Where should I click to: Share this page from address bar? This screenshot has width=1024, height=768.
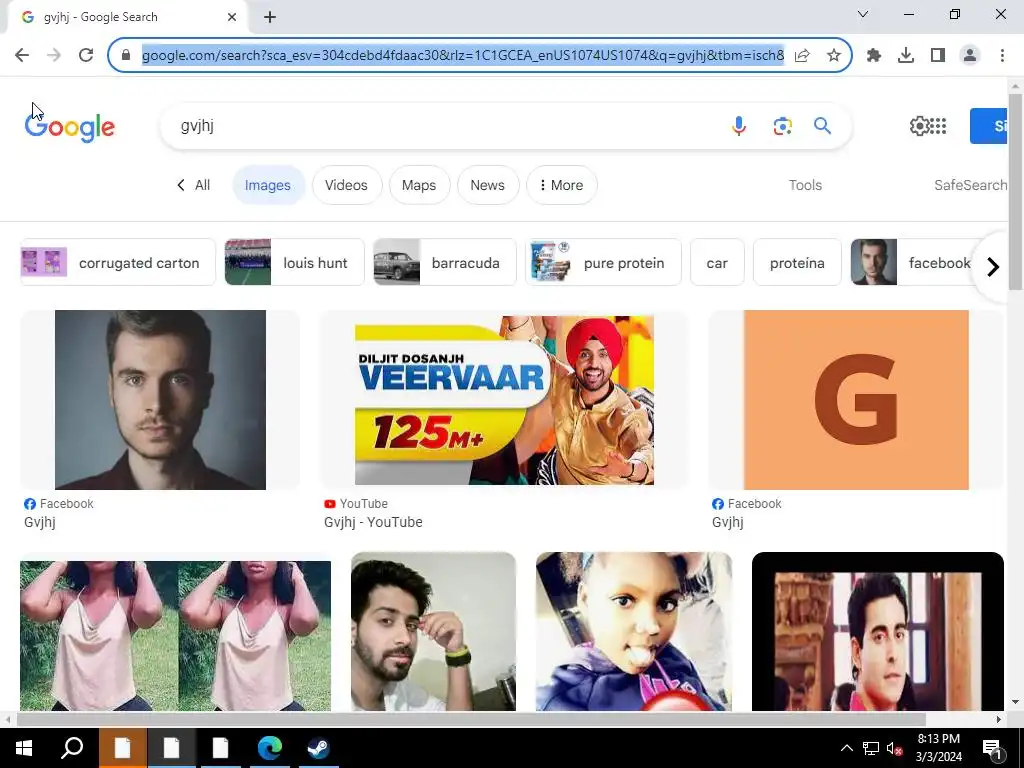coord(803,55)
